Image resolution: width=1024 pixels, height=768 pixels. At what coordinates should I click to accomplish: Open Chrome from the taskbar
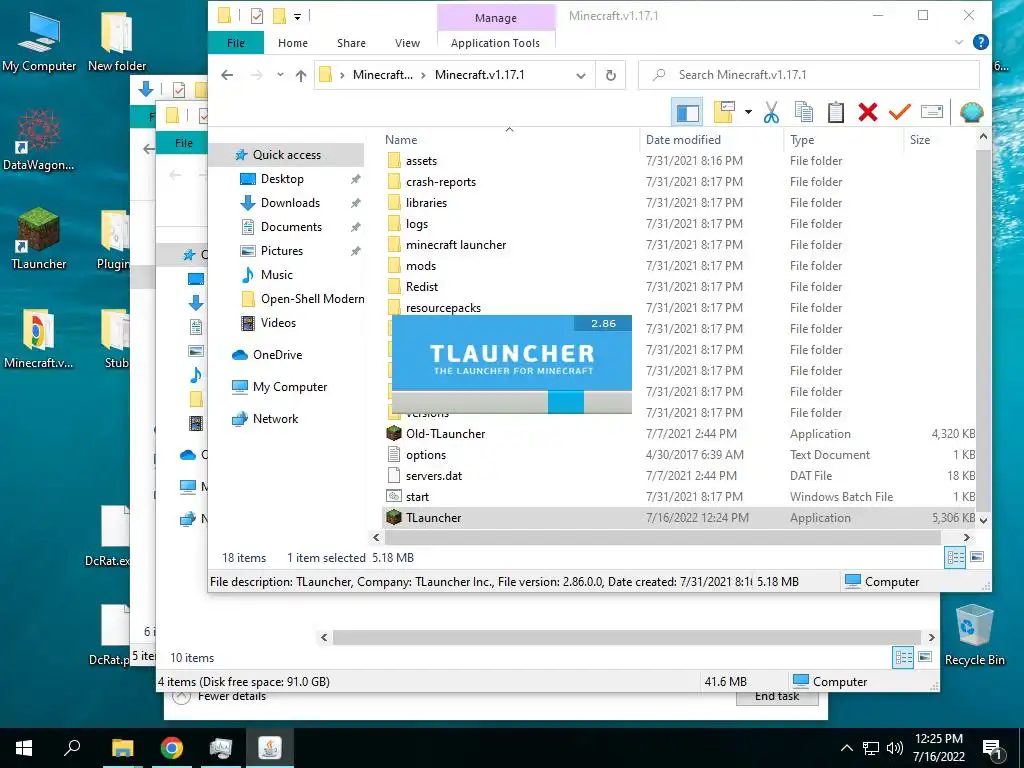[x=172, y=748]
